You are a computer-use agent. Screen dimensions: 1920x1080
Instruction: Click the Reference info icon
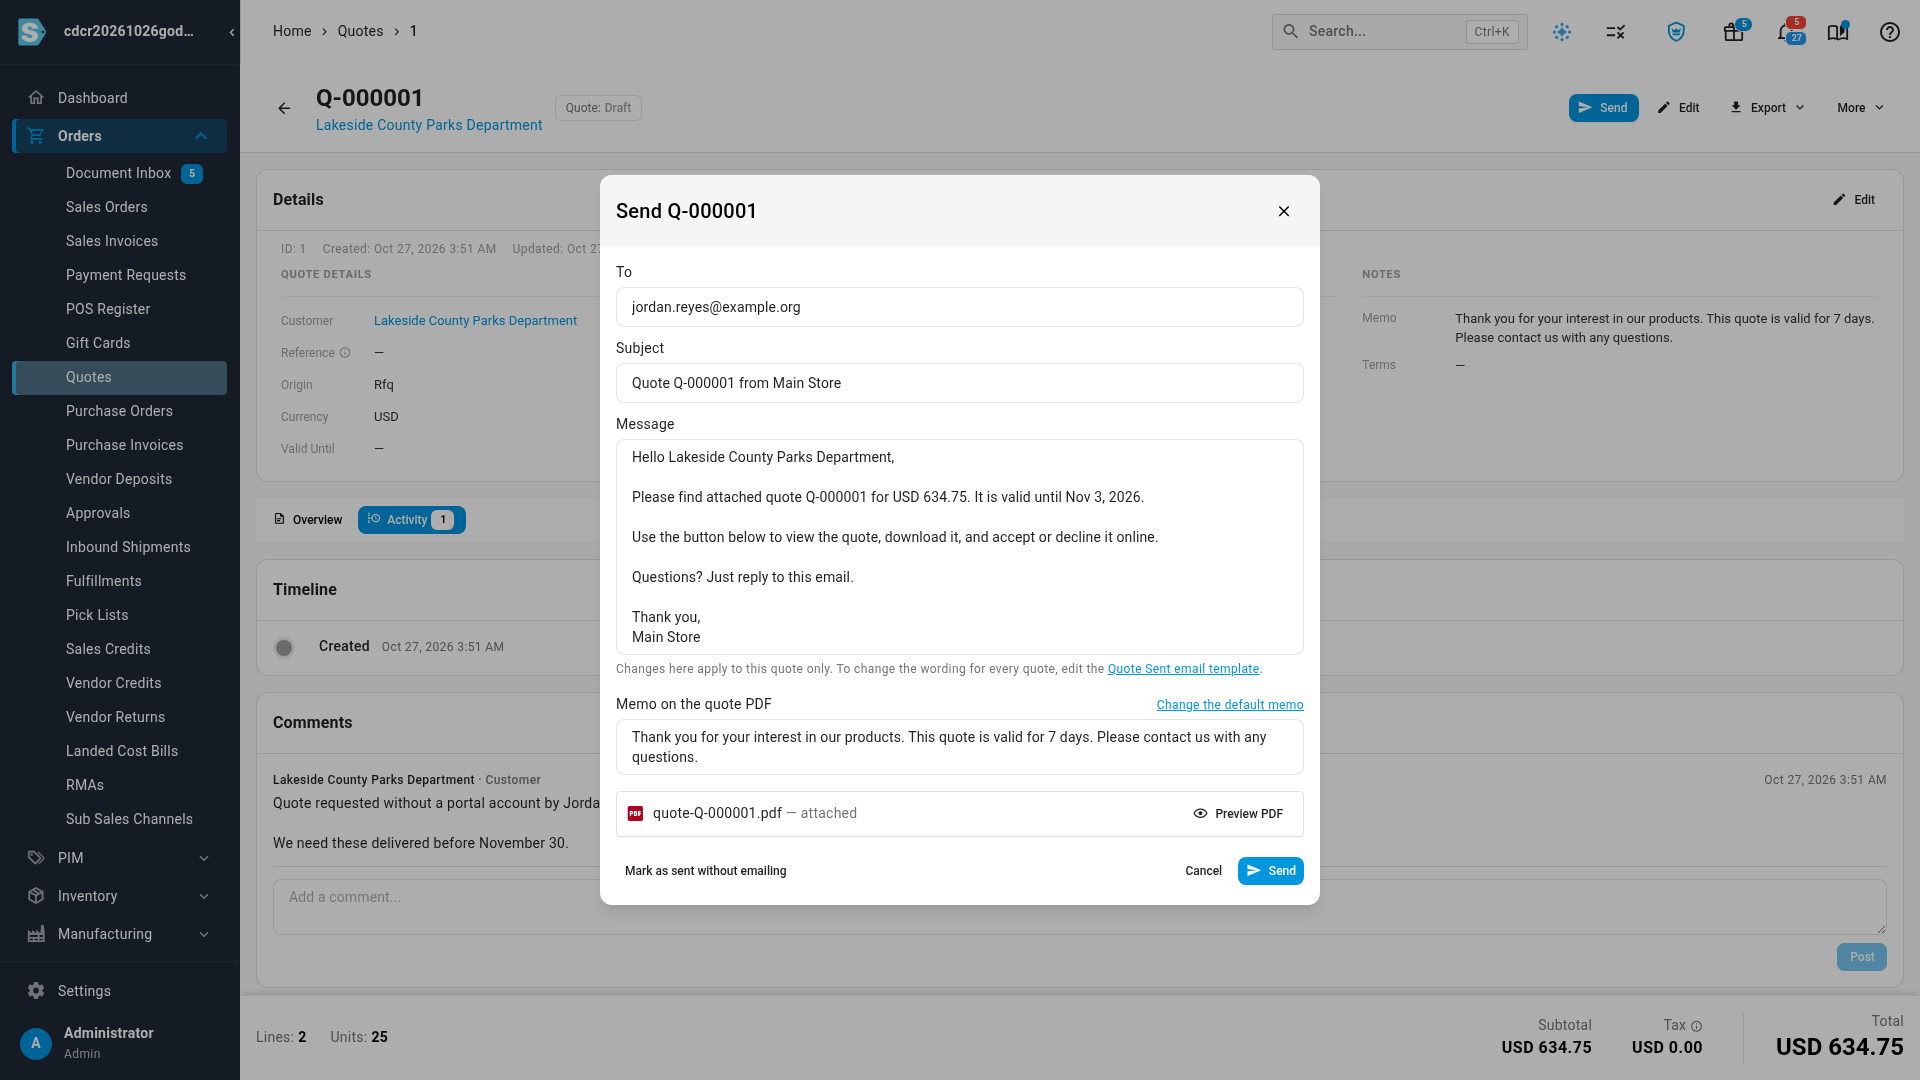click(345, 353)
